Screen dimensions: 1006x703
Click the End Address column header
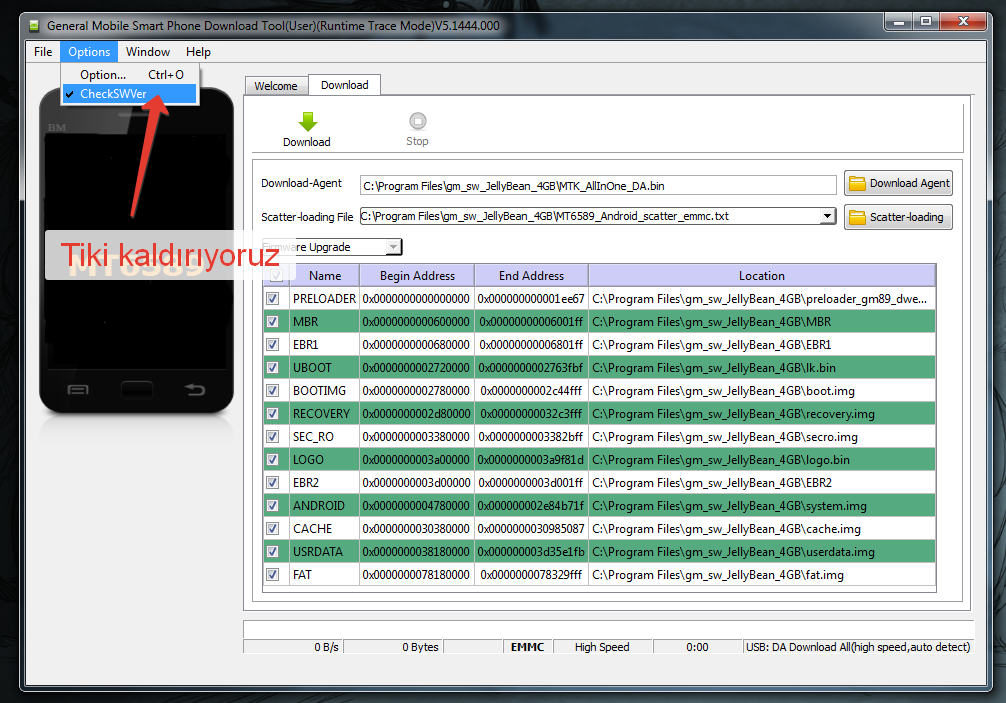point(531,276)
